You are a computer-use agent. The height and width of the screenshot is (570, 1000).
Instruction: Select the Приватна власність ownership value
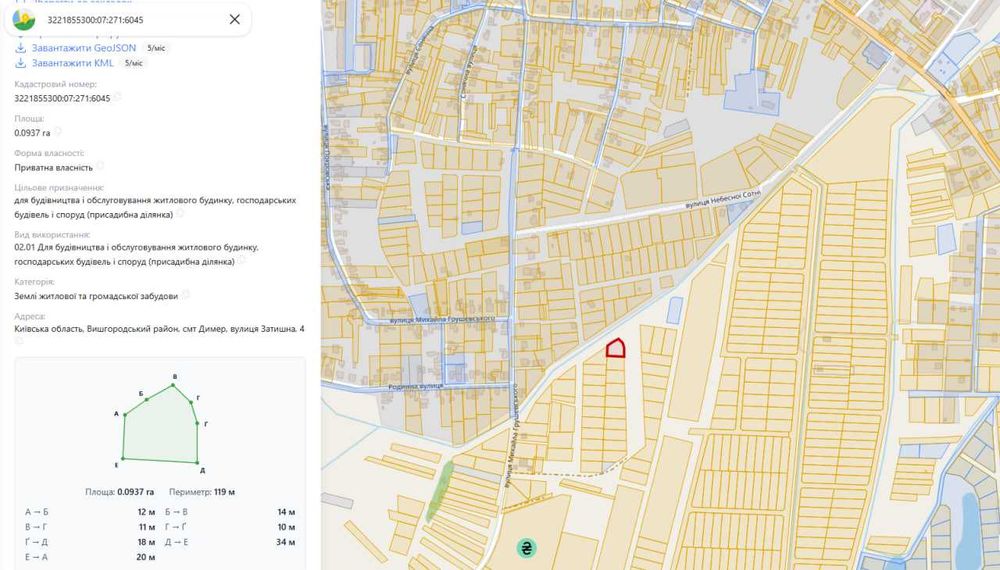click(x=54, y=167)
